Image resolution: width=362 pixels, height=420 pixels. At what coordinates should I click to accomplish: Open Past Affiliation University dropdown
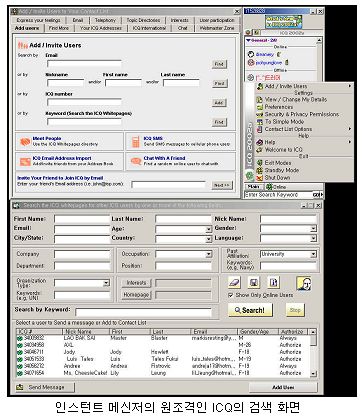(313, 254)
